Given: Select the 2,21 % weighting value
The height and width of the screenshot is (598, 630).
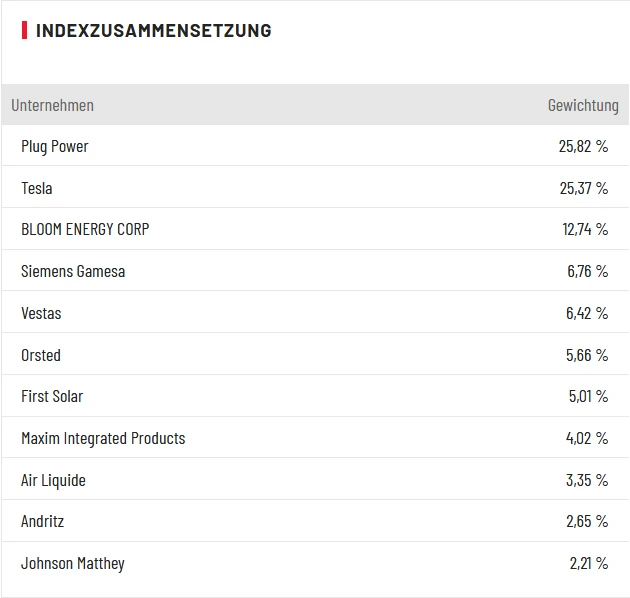Looking at the screenshot, I should point(588,563).
